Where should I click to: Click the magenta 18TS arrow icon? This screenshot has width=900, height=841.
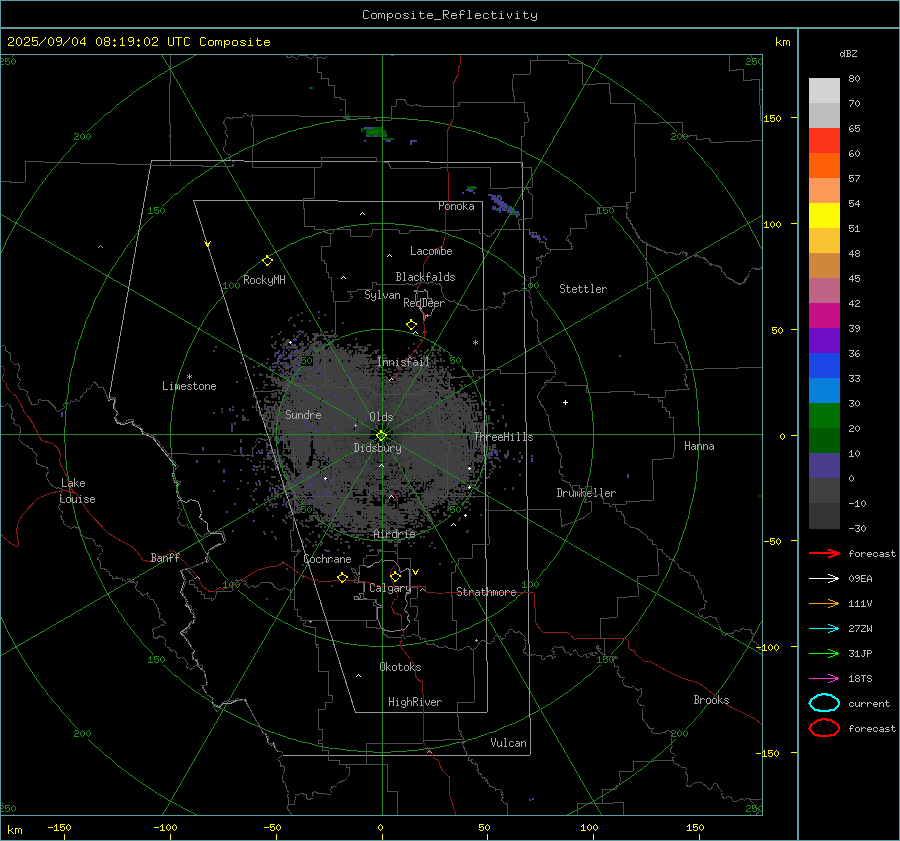point(824,679)
